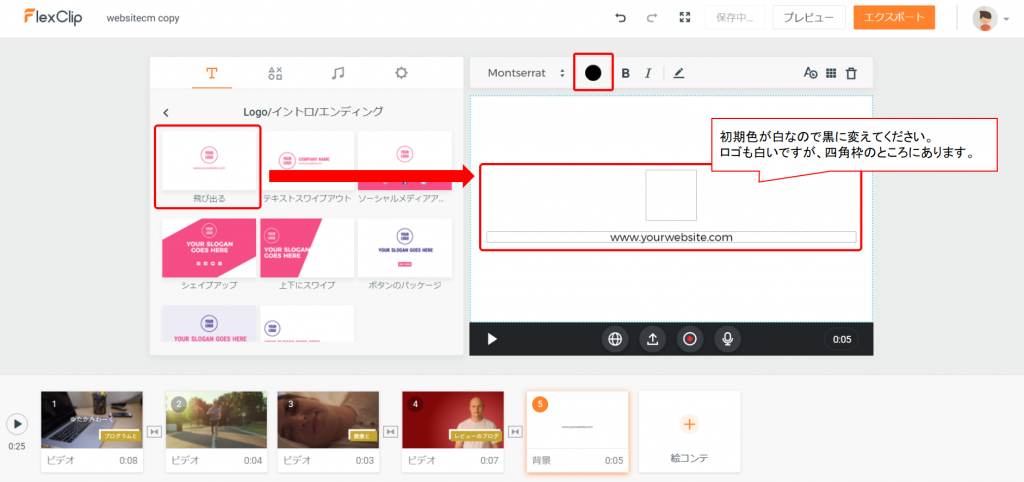
Task: Switch to the music tab
Action: 338,73
